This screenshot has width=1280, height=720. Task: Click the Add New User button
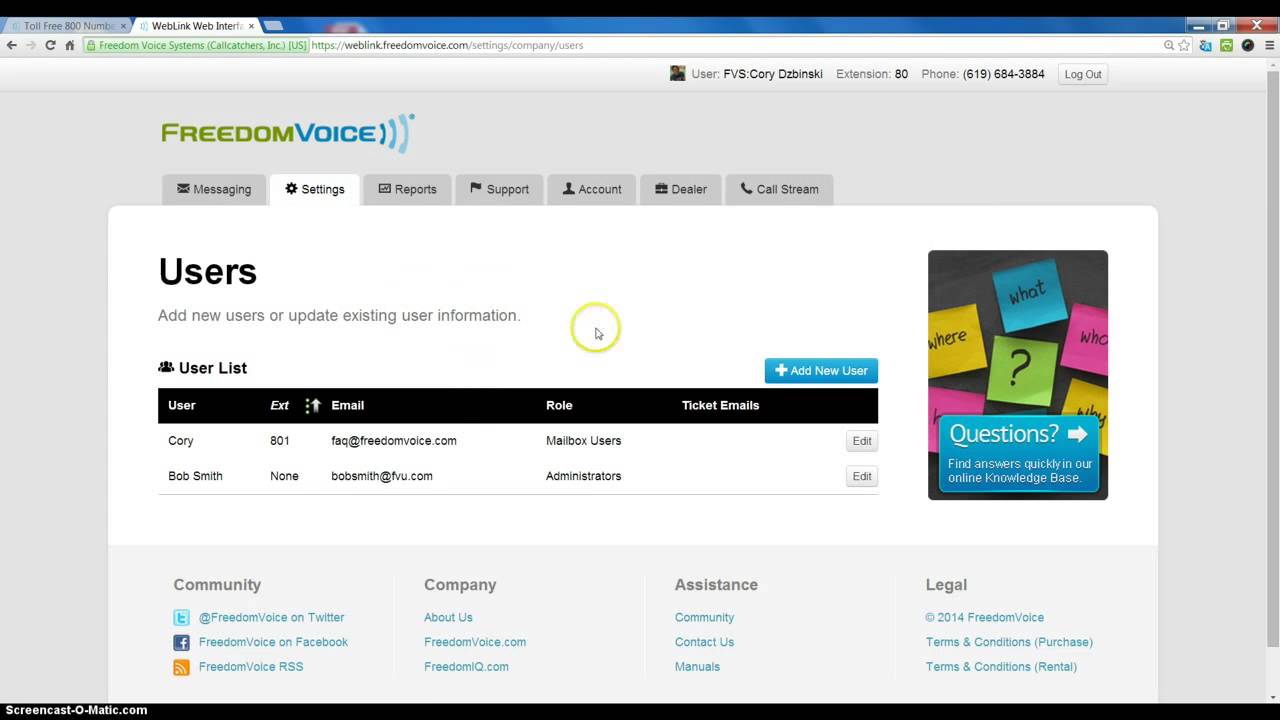pos(821,370)
